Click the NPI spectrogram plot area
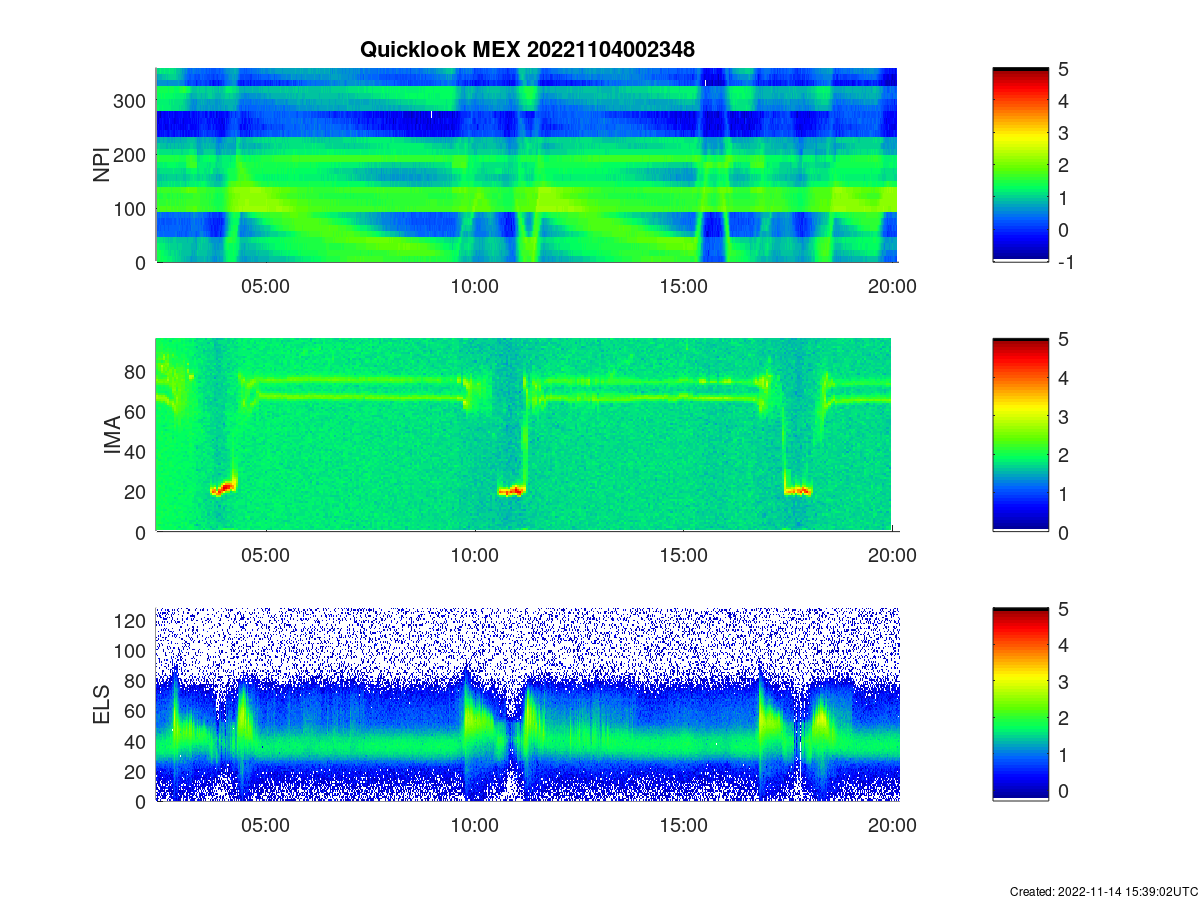Image resolution: width=1200 pixels, height=900 pixels. [x=526, y=165]
